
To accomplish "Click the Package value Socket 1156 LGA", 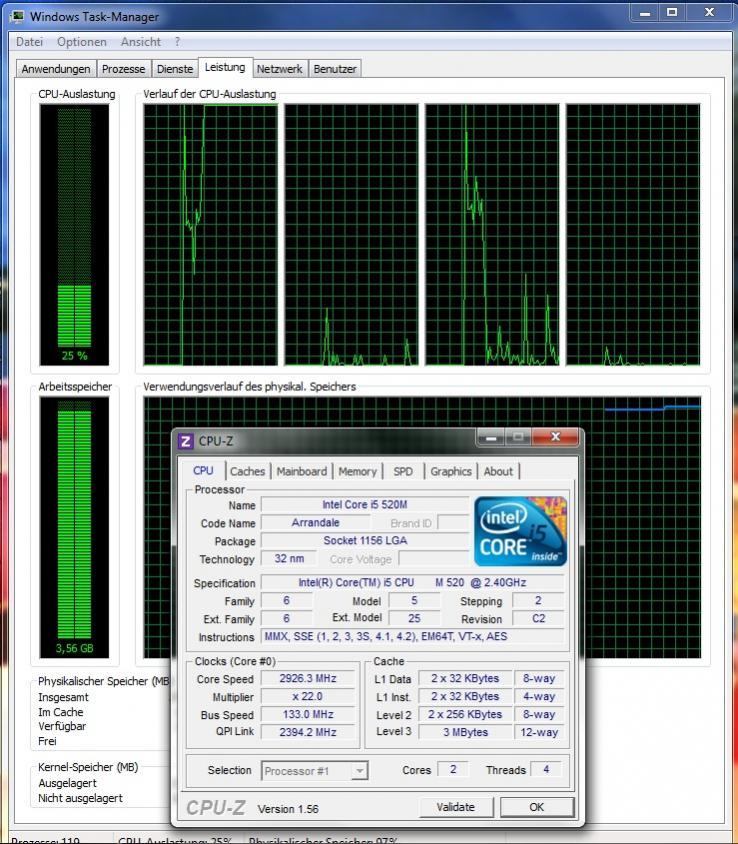I will click(x=365, y=540).
